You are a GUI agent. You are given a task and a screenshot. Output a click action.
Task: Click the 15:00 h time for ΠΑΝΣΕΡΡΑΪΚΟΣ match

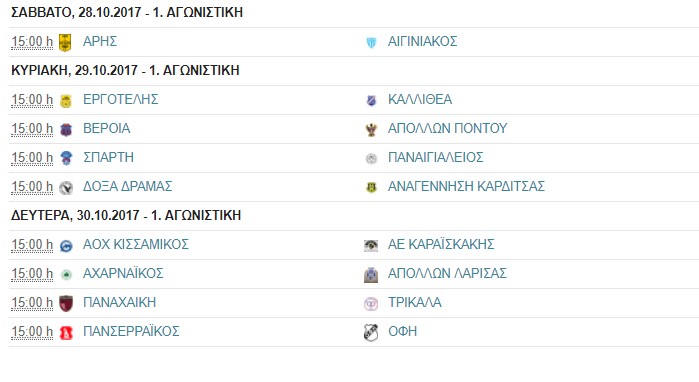32,332
